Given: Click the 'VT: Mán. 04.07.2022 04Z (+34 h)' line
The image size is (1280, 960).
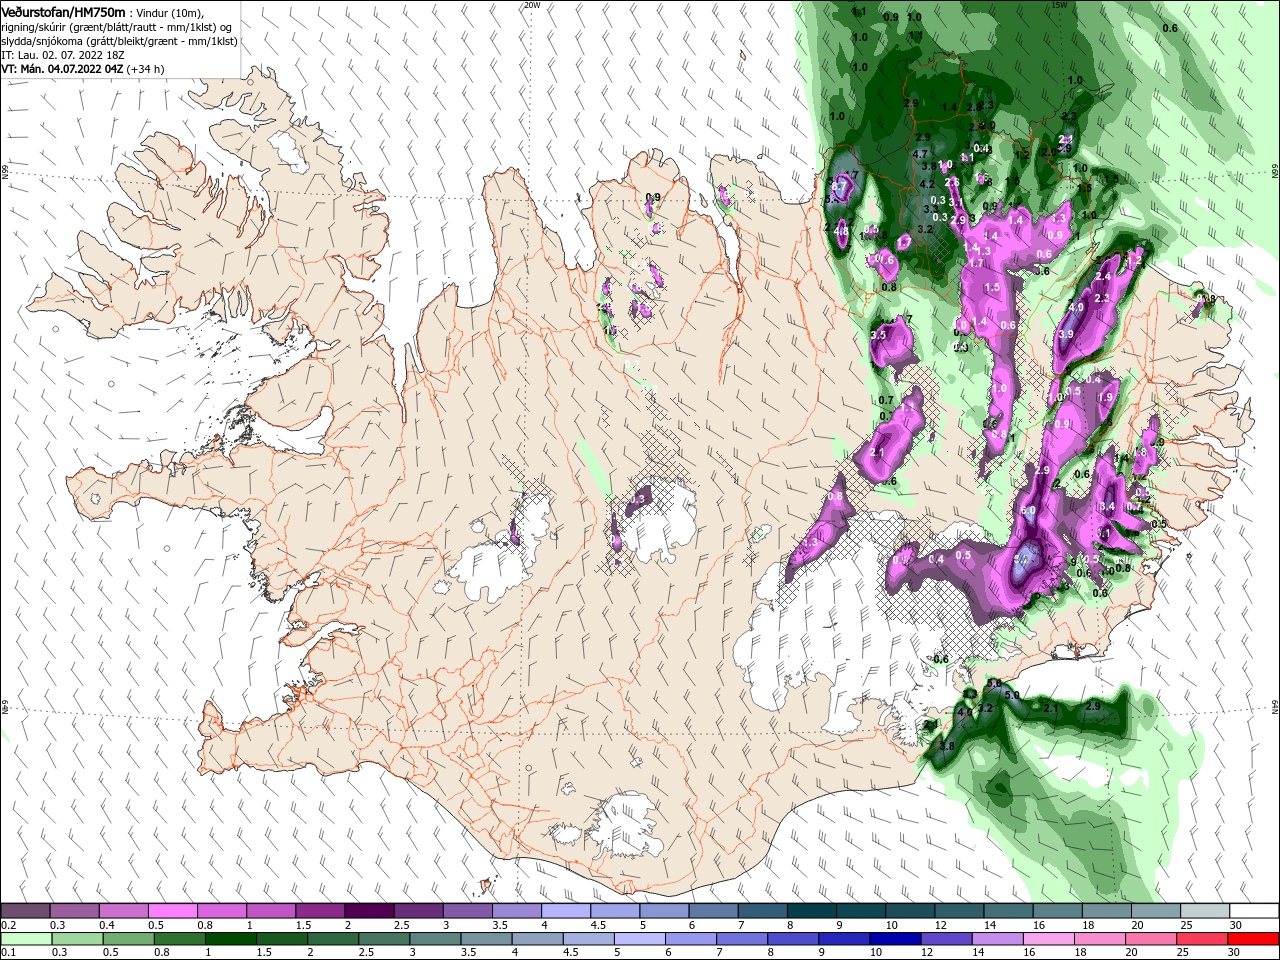Looking at the screenshot, I should pos(83,69).
